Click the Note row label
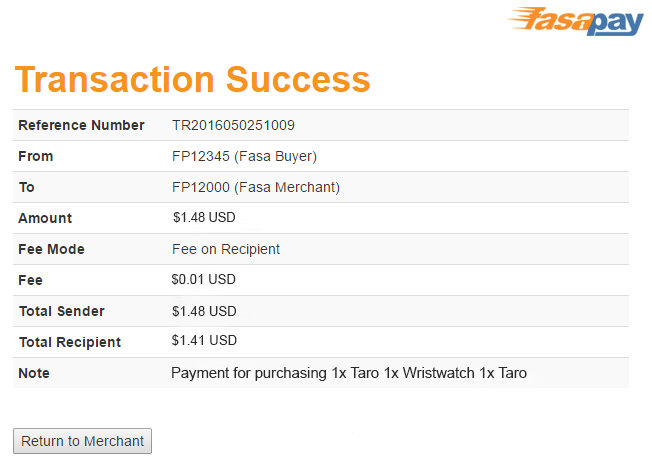Image resolution: width=652 pixels, height=468 pixels. pyautogui.click(x=34, y=373)
